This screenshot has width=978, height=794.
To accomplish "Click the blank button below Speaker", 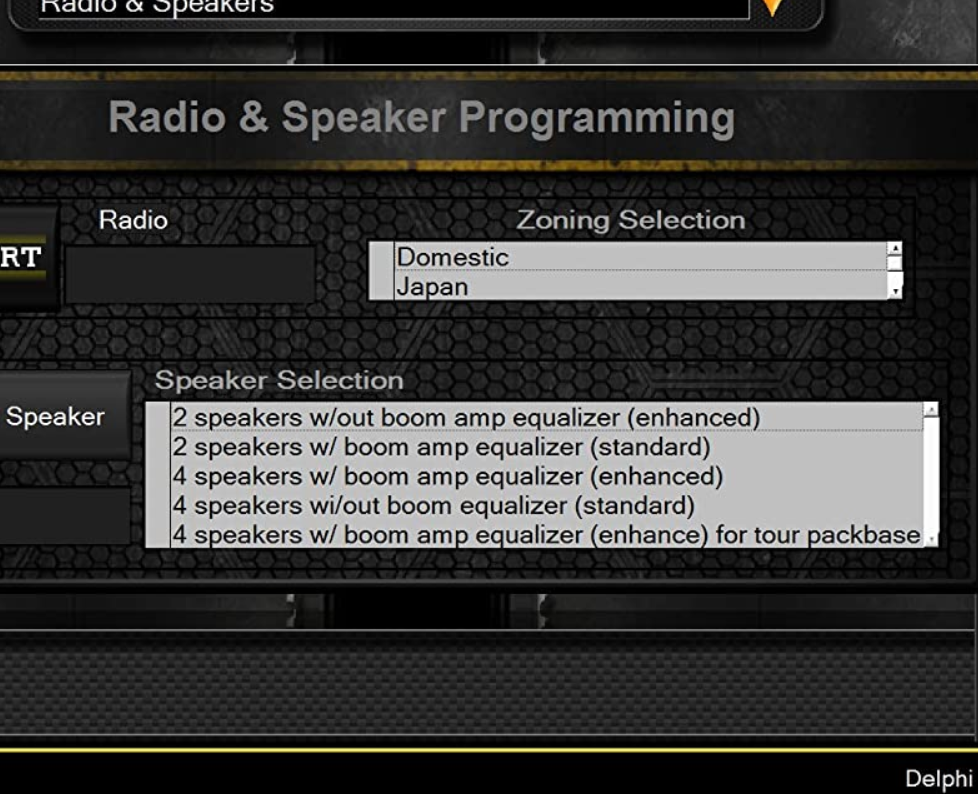I will pos(64,515).
